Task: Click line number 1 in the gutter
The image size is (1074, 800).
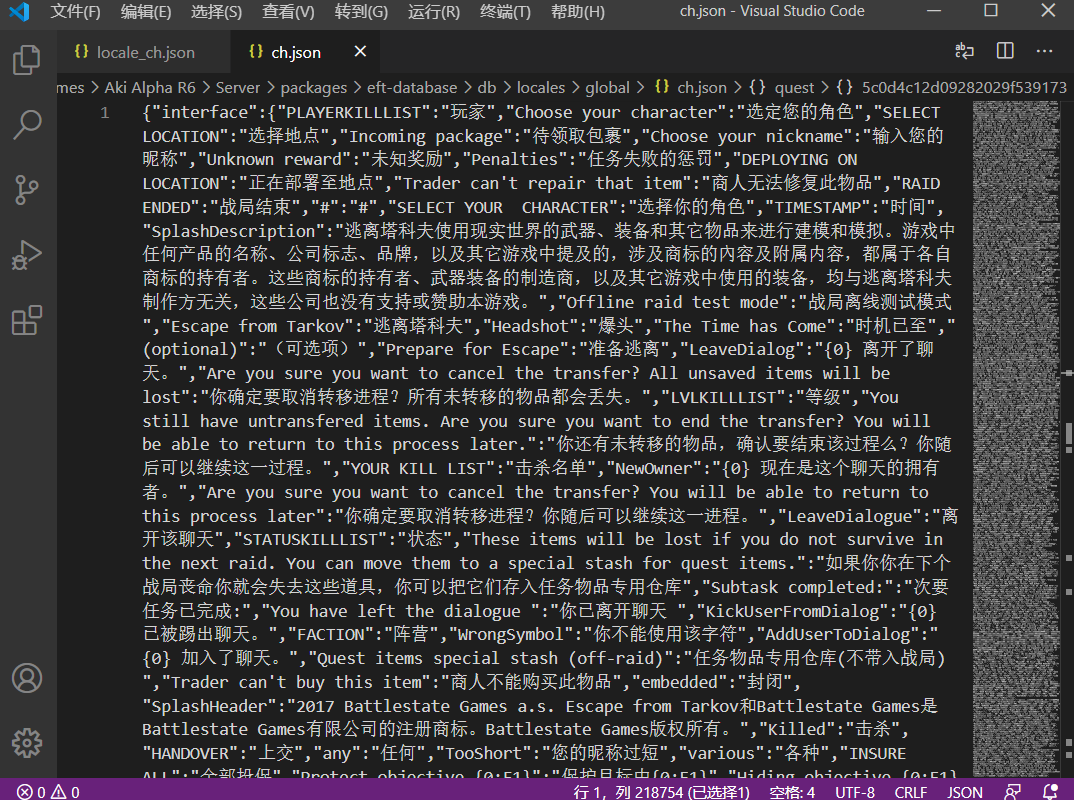Action: coord(105,112)
